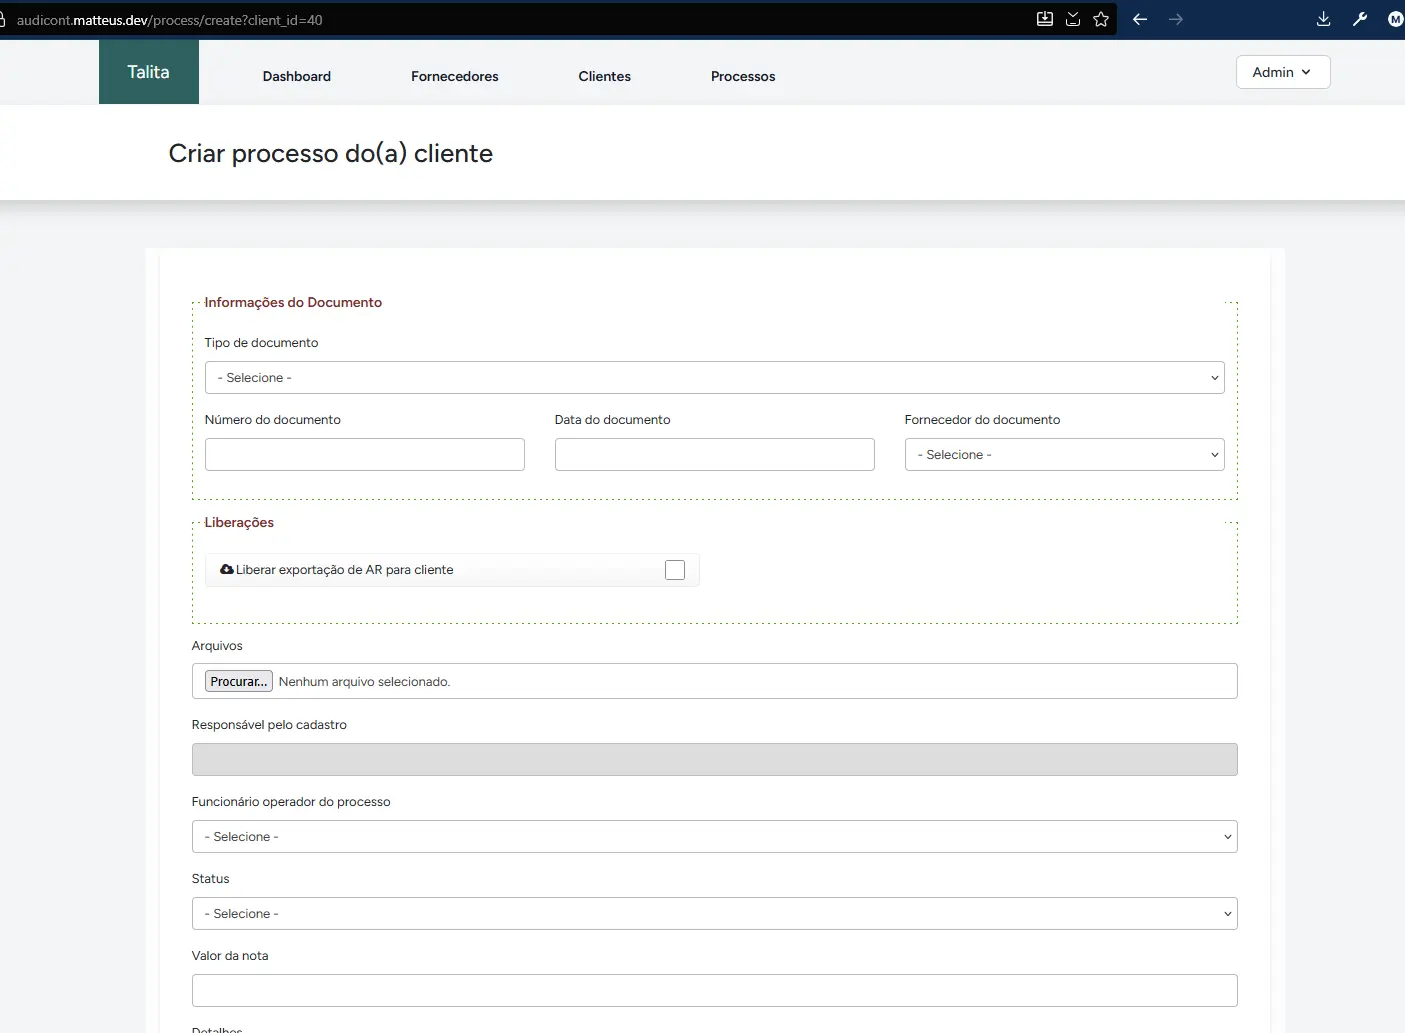The image size is (1405, 1033).
Task: Click the Pocket save icon in address bar
Action: click(x=1073, y=19)
